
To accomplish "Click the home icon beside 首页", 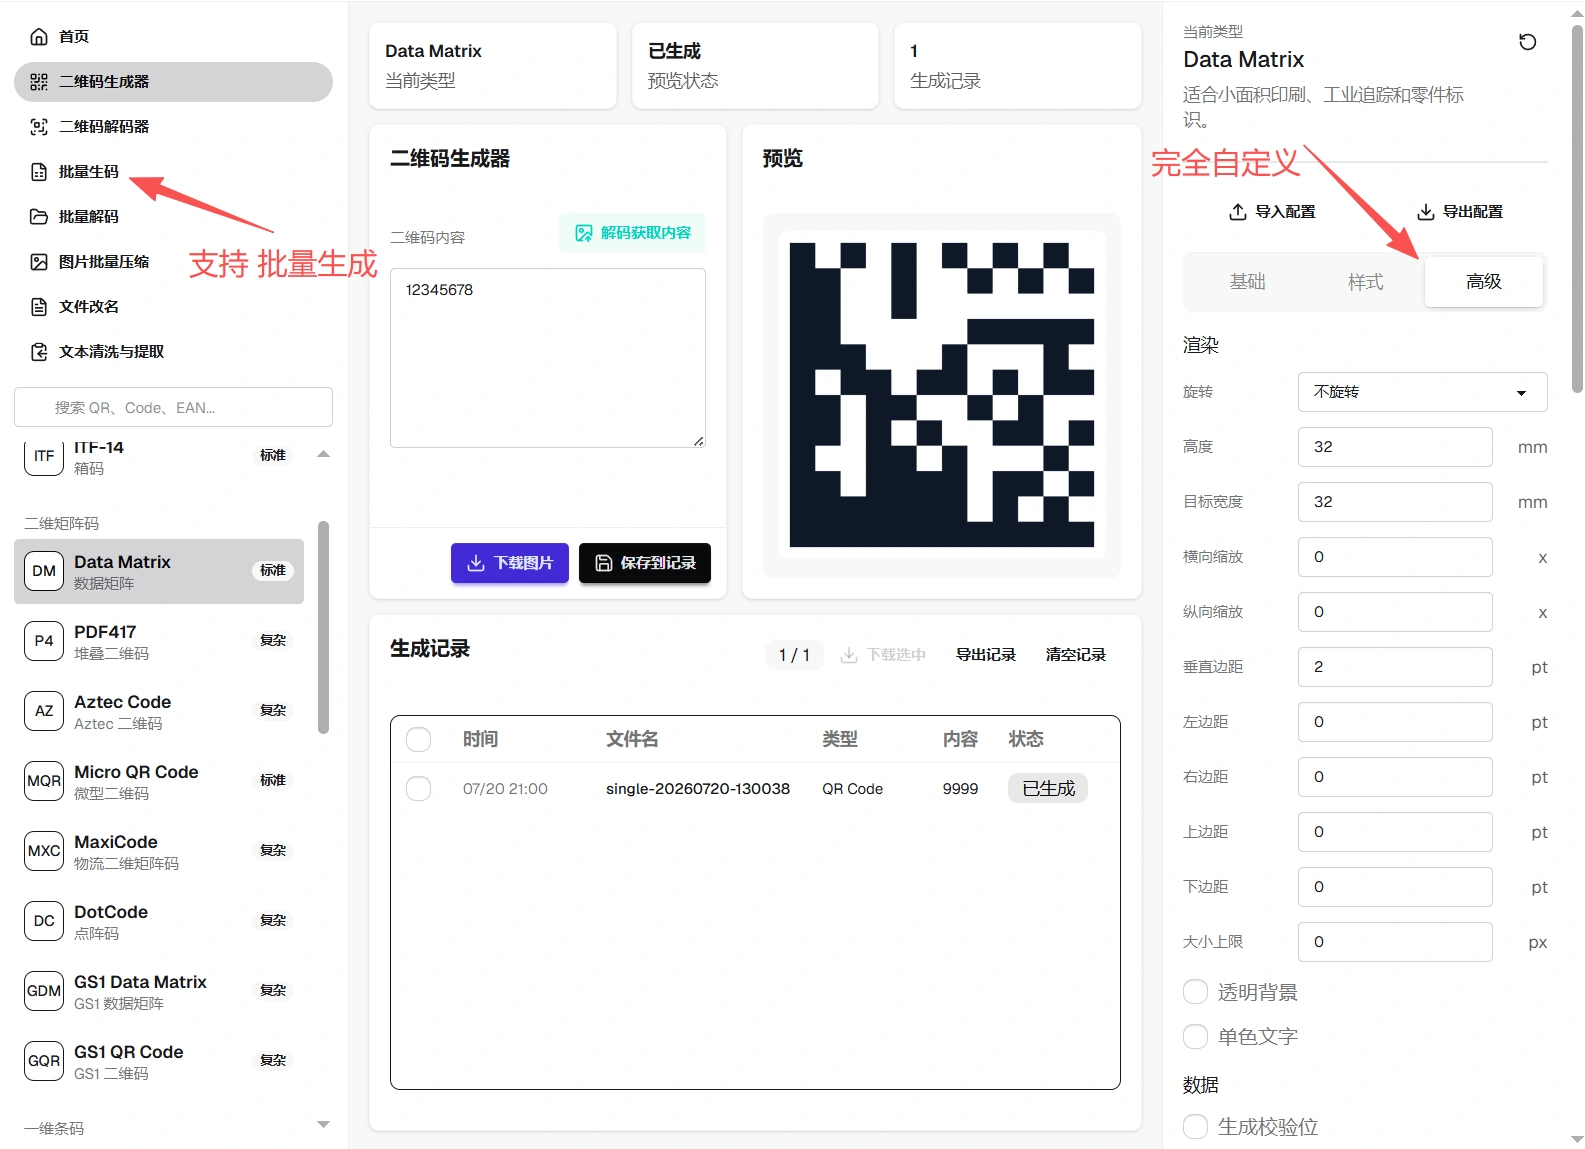I will (39, 37).
